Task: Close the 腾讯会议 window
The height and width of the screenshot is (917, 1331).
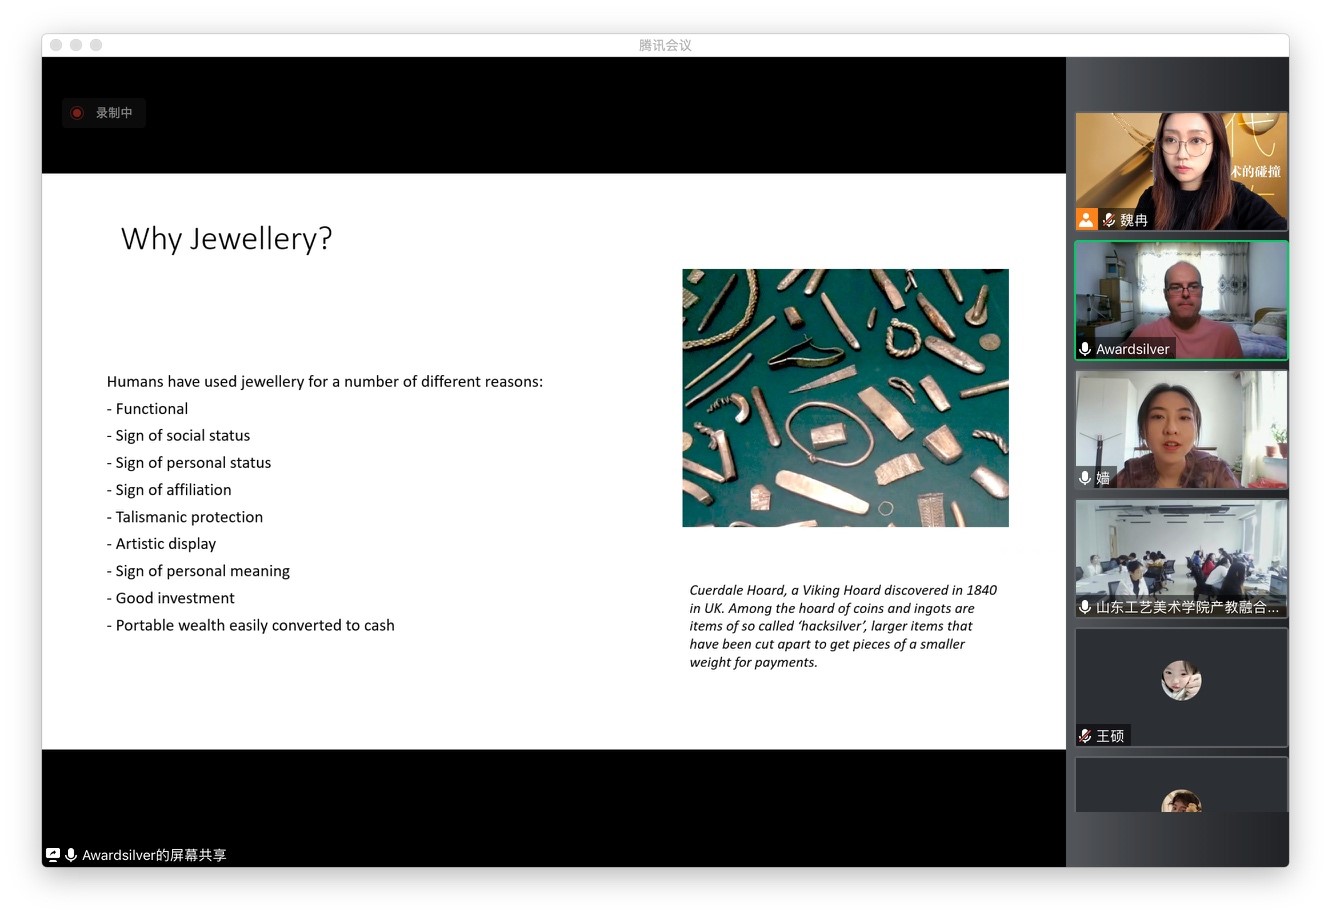Action: tap(56, 45)
